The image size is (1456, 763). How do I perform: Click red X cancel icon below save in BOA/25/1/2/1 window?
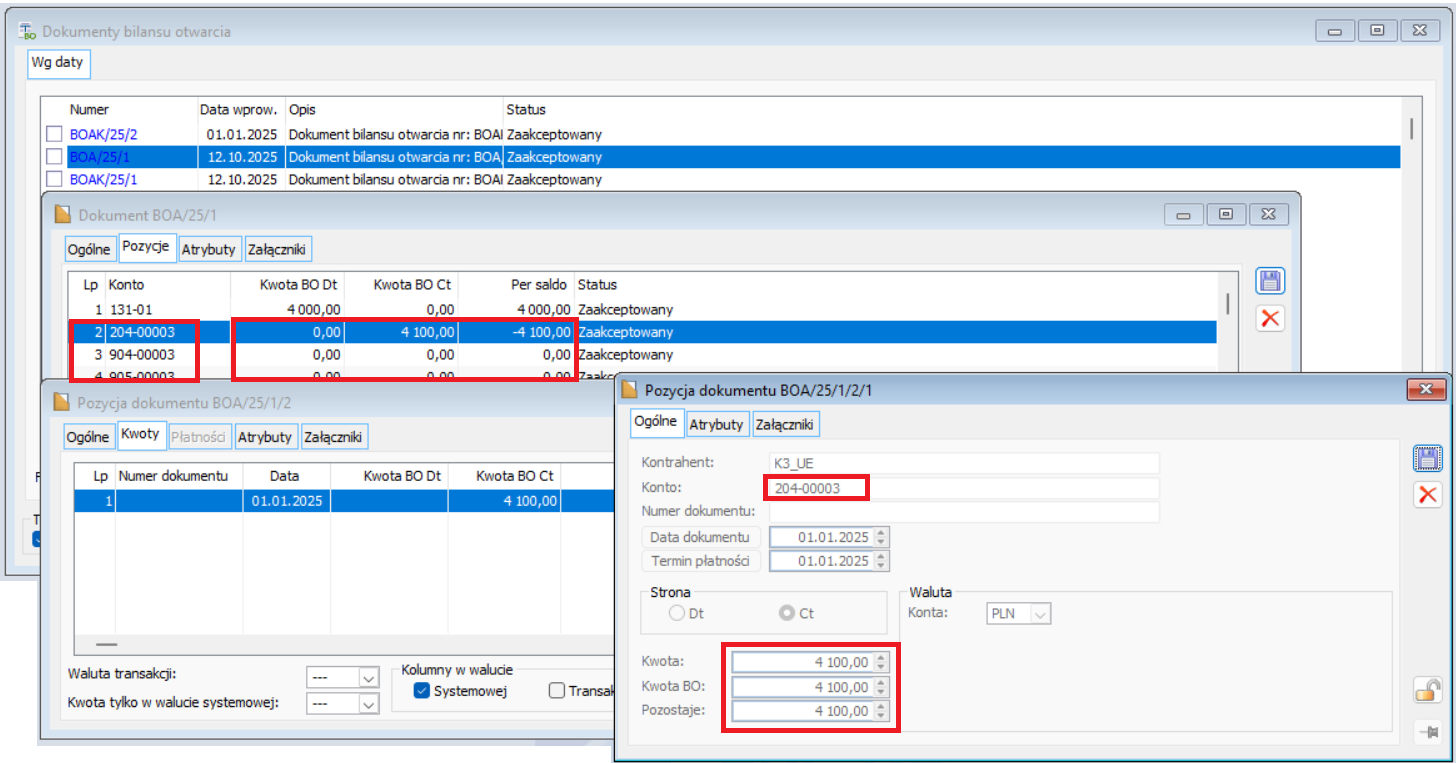coord(1427,494)
